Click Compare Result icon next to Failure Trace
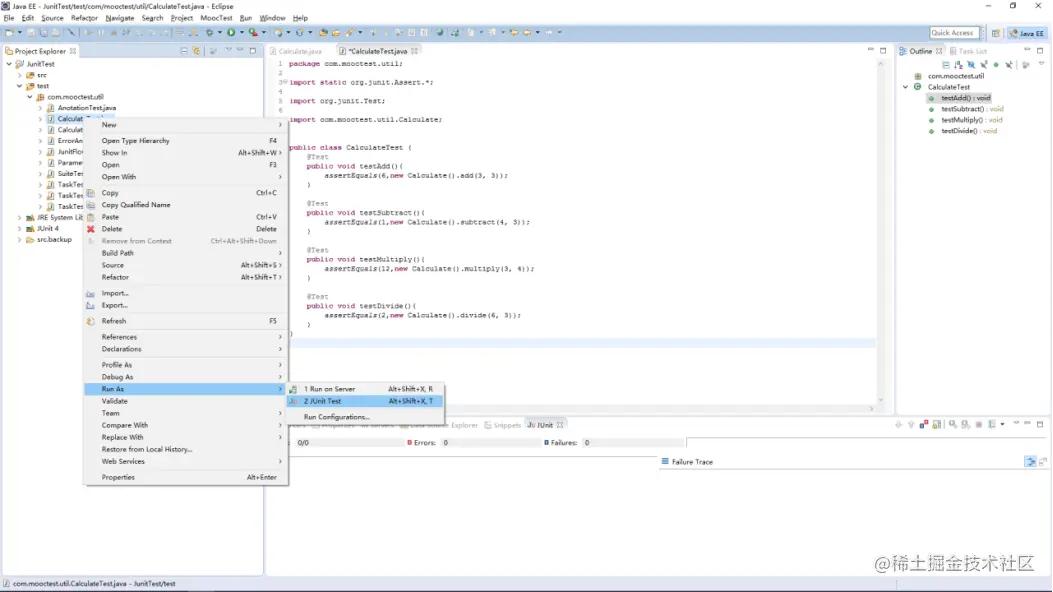The width and height of the screenshot is (1053, 592). click(1043, 462)
